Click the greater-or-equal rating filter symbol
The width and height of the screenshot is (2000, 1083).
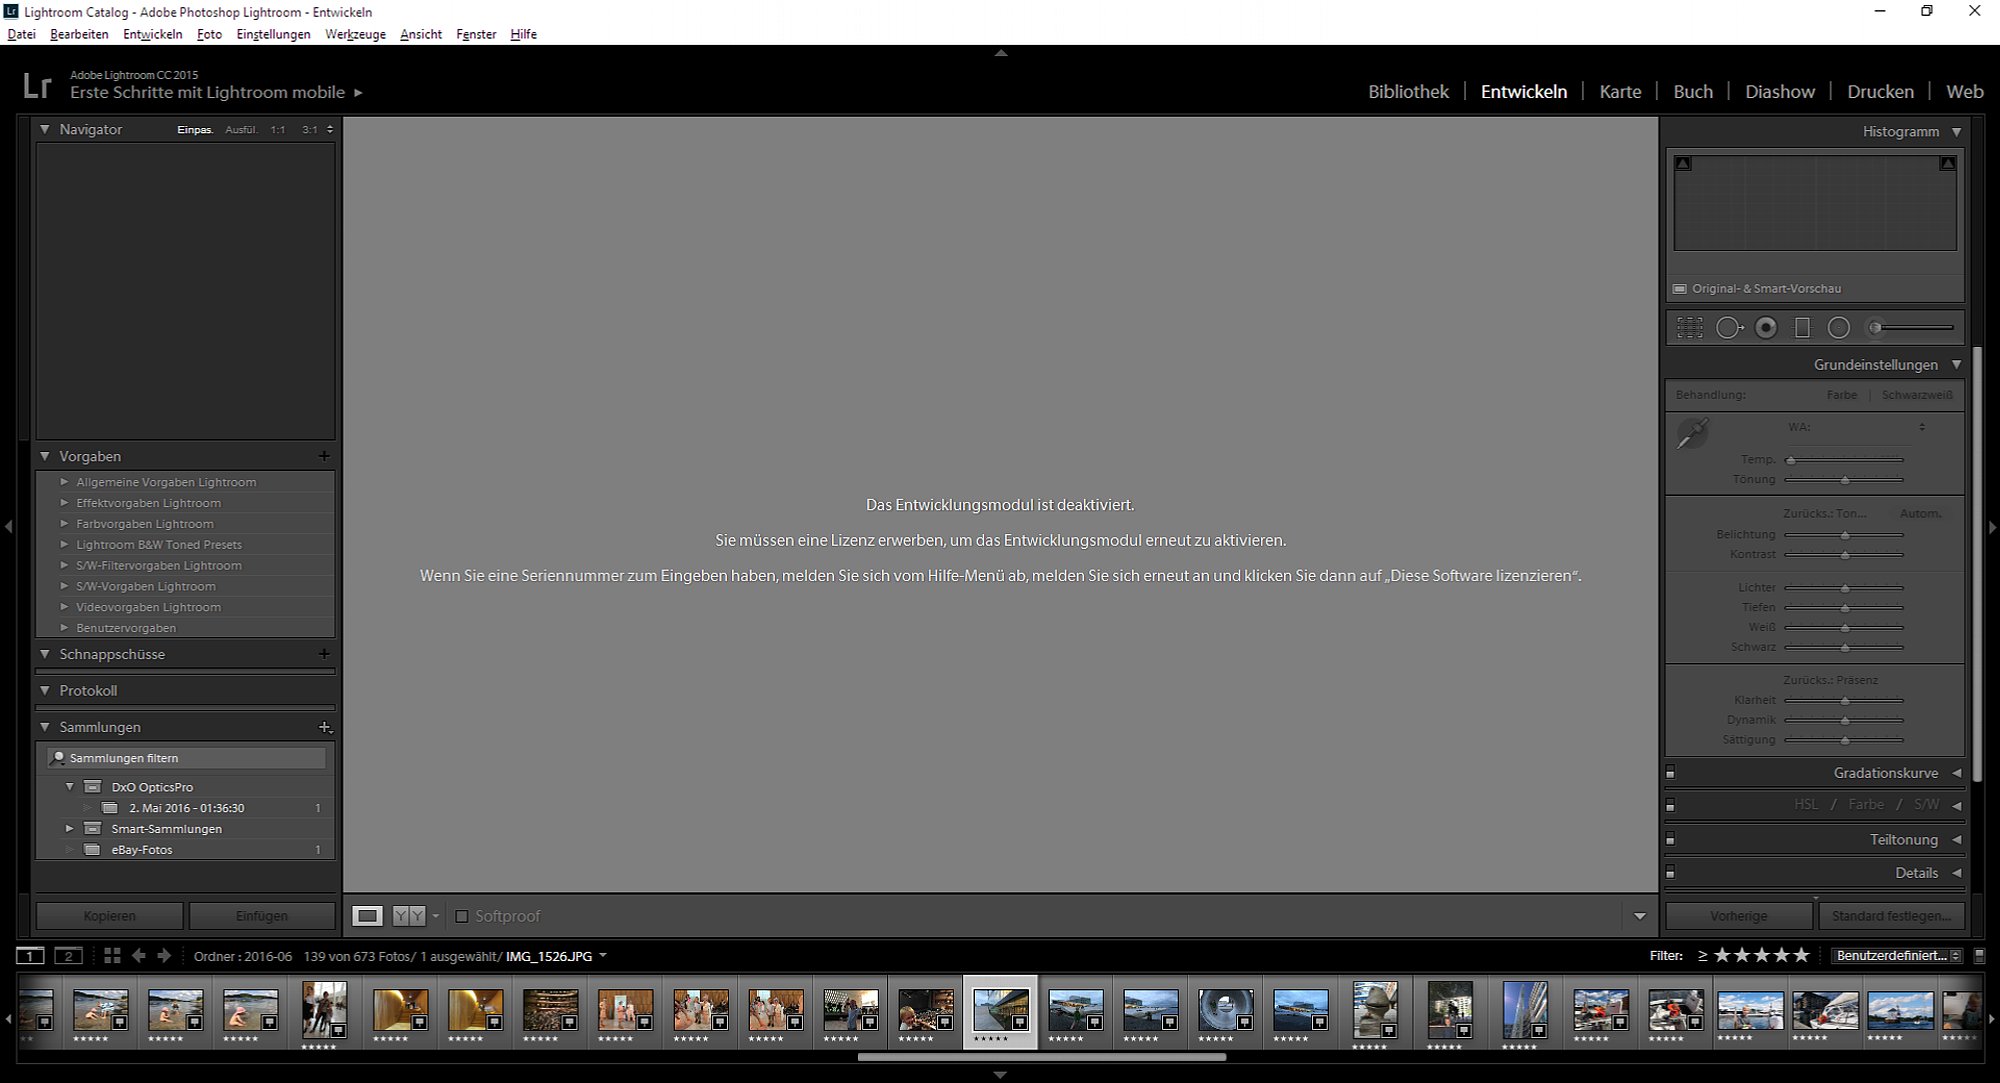click(1702, 956)
